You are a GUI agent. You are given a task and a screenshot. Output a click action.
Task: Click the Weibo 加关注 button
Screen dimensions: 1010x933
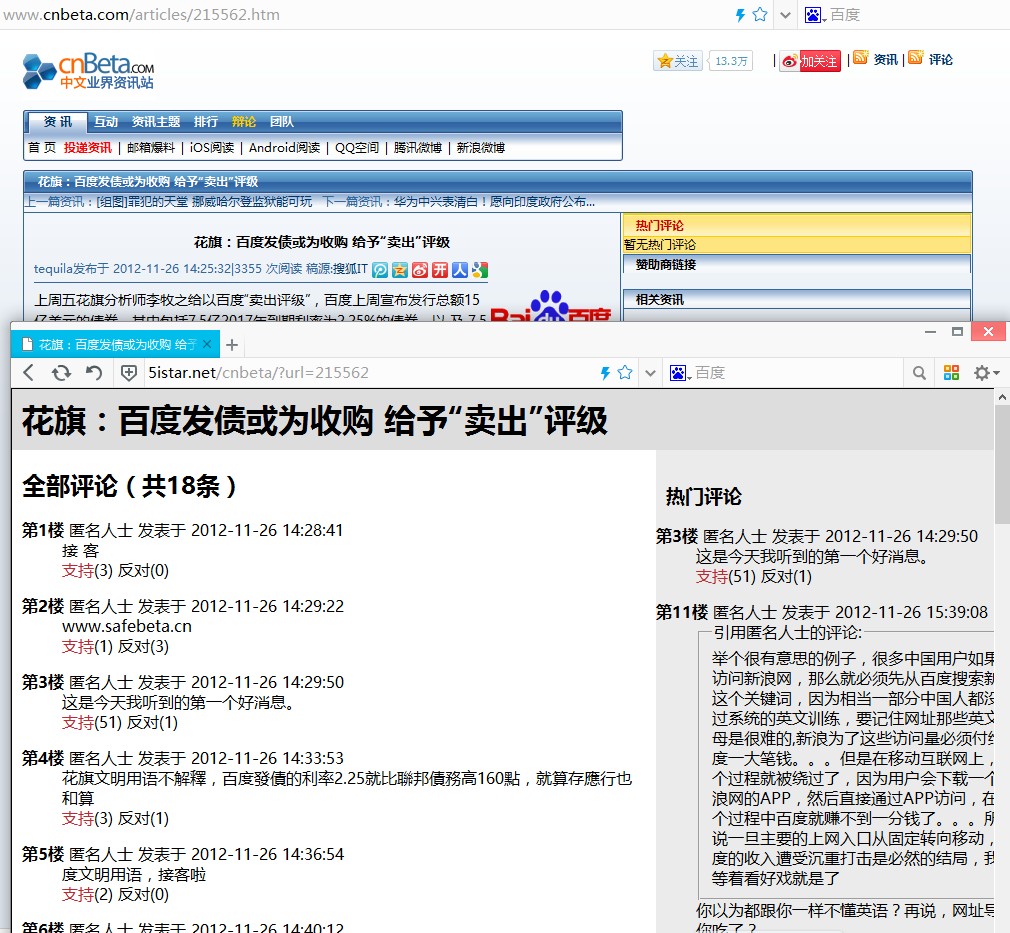pos(810,61)
